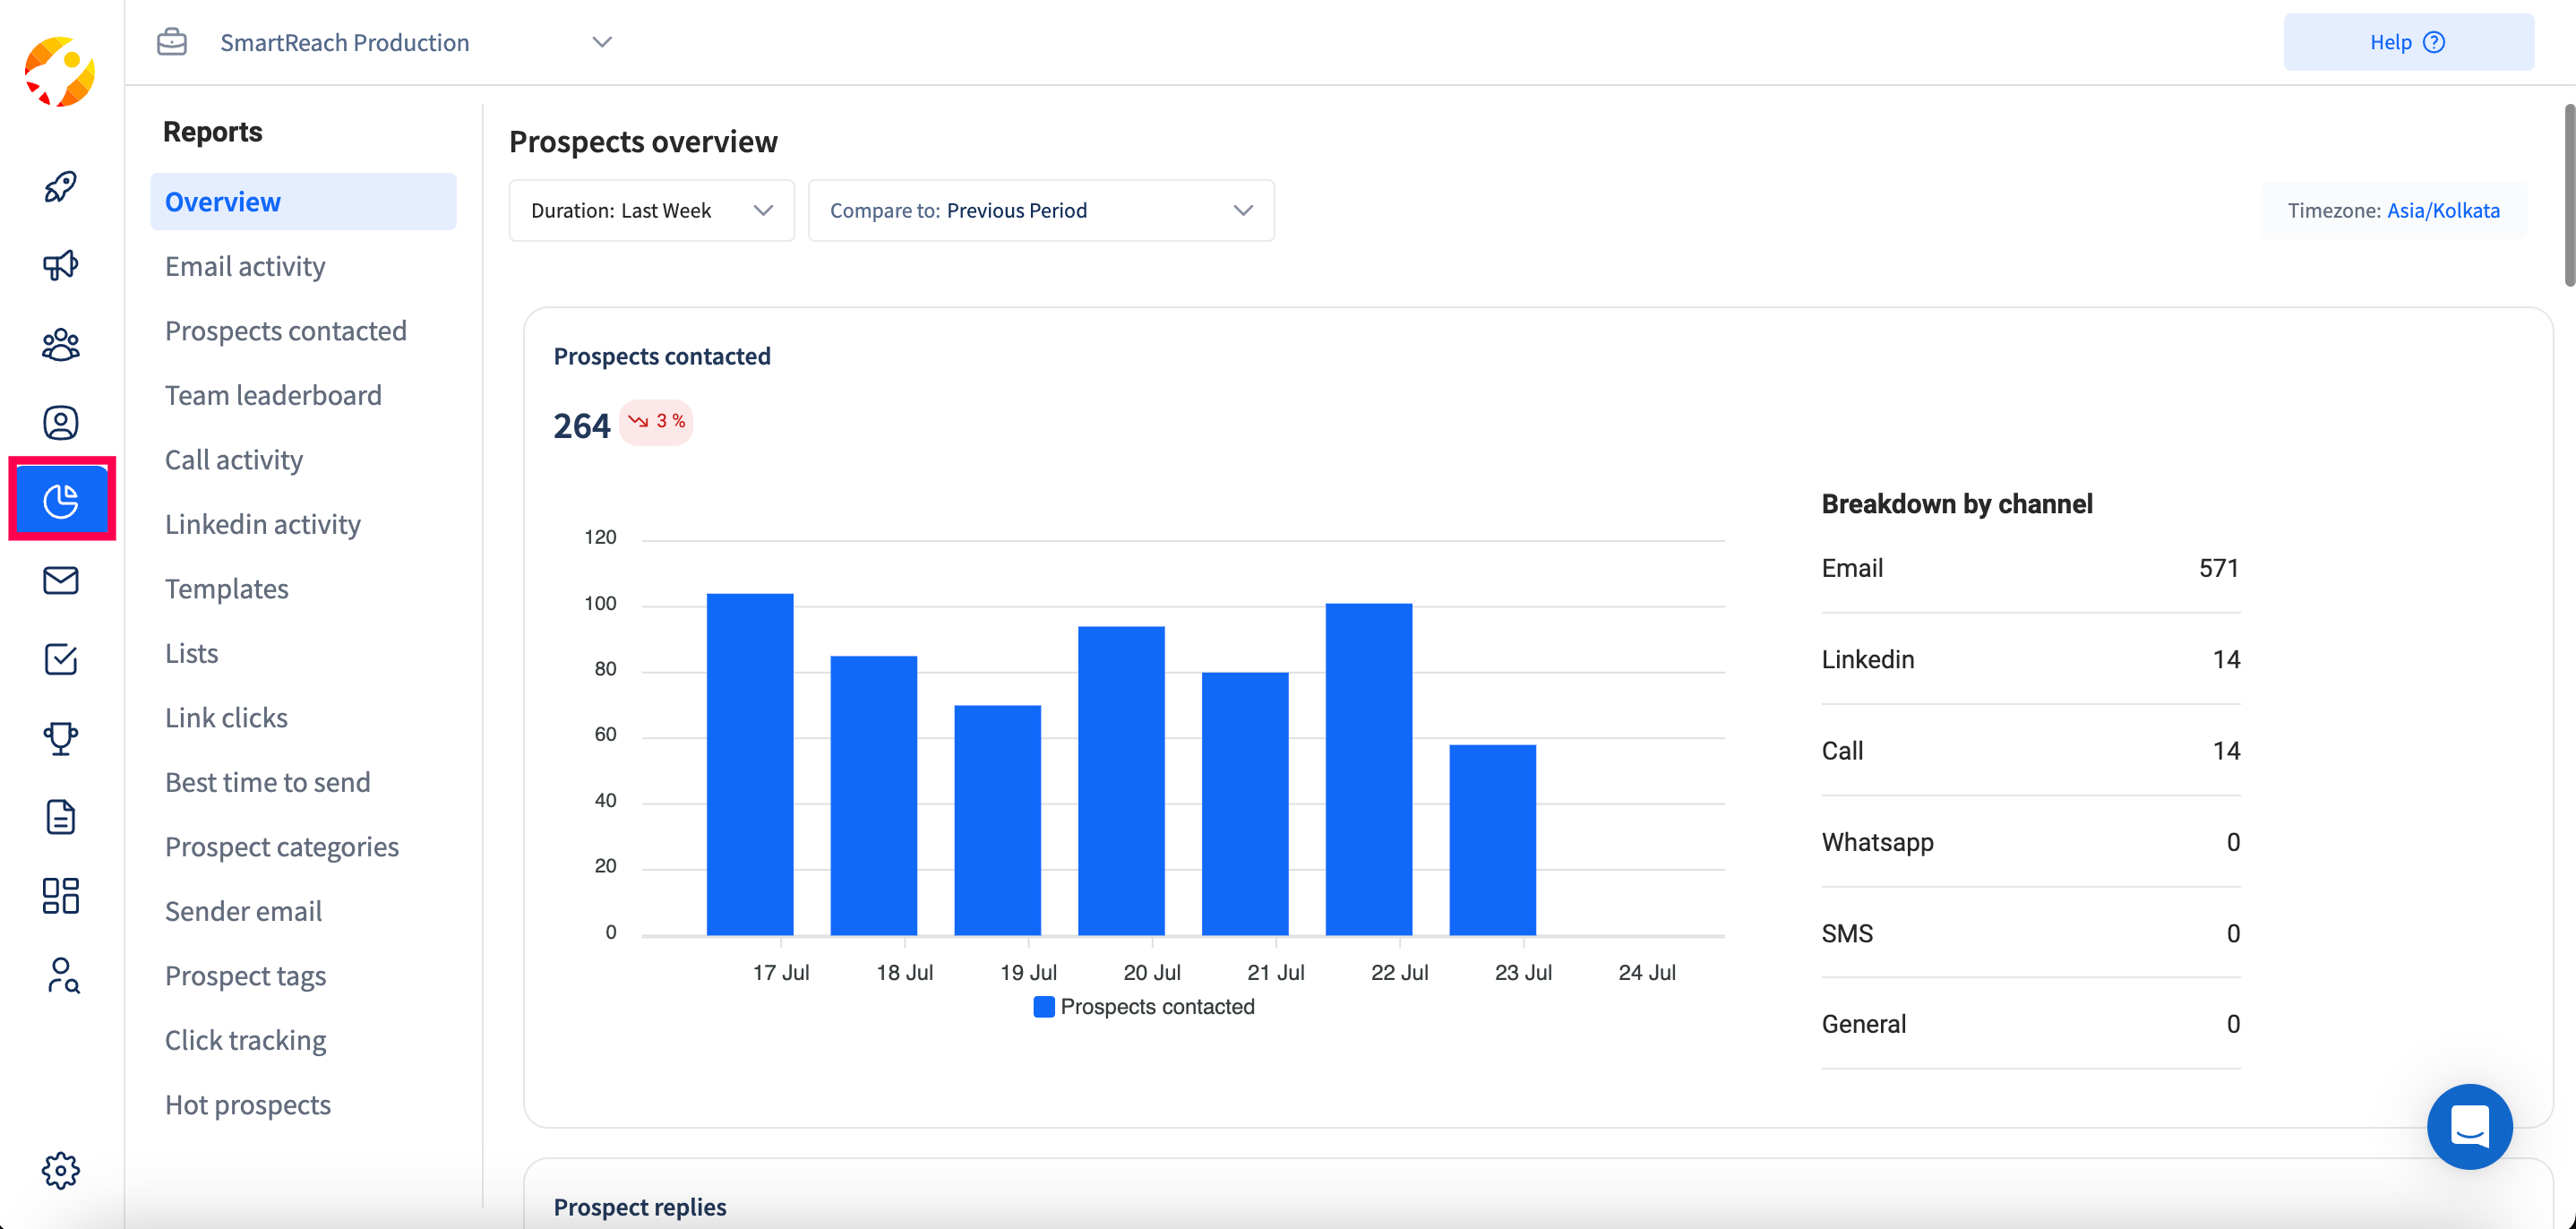The height and width of the screenshot is (1229, 2576).
Task: Click the SmartReach rocket logo
Action: (x=60, y=71)
